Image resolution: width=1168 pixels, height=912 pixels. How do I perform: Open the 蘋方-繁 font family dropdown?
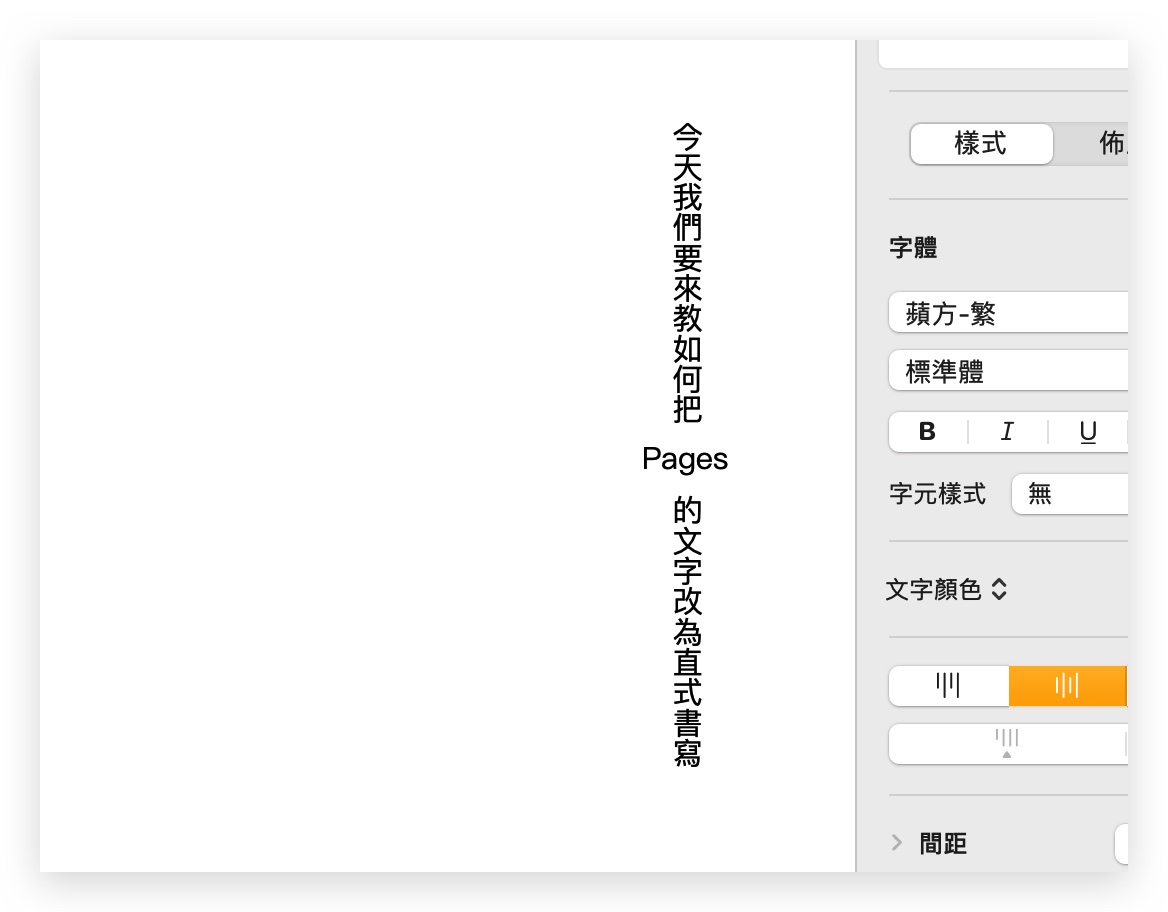pyautogui.click(x=1009, y=312)
